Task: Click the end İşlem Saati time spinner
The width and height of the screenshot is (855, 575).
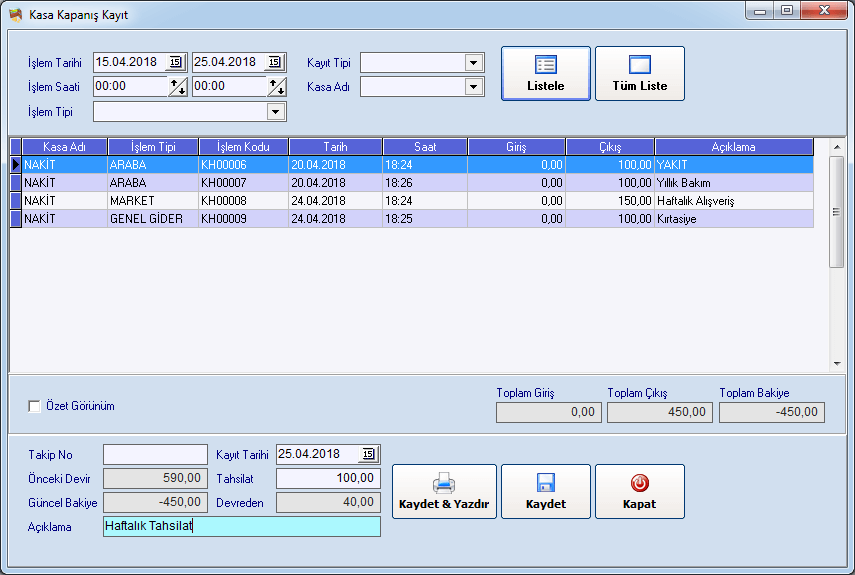Action: click(277, 87)
